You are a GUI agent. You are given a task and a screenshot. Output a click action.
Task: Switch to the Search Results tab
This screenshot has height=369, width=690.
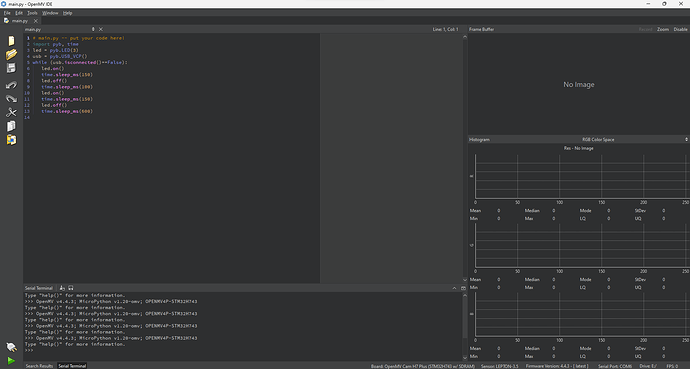[39, 366]
